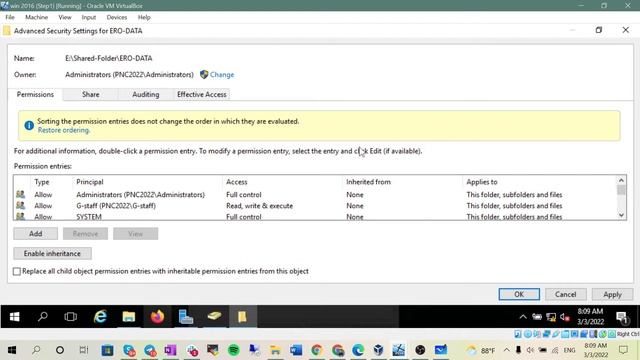This screenshot has width=640, height=360.
Task: Open Word from the host taskbar
Action: click(x=296, y=350)
